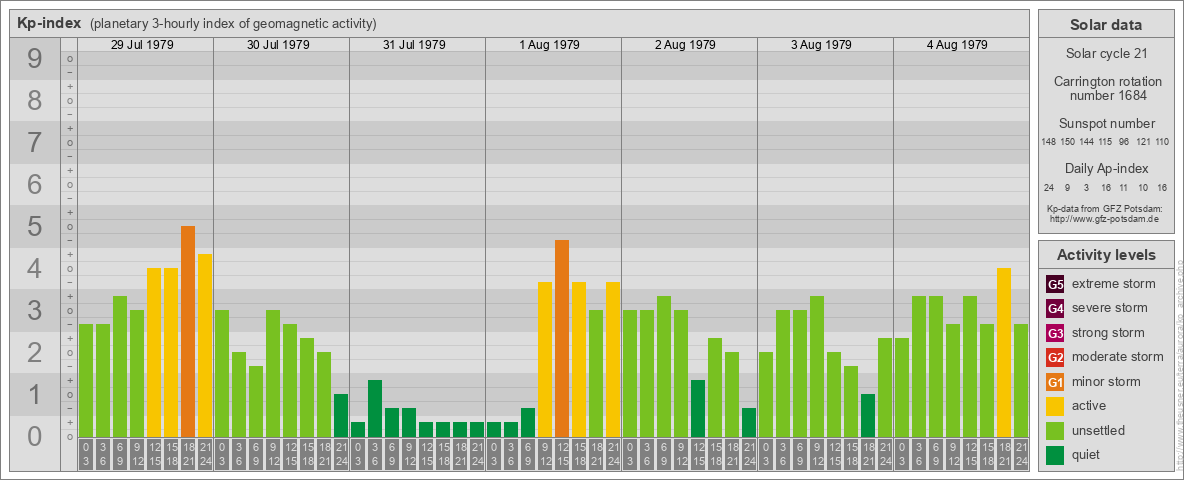Select the '31 Jul 1979' date header
The width and height of the screenshot is (1184, 480).
pos(414,45)
